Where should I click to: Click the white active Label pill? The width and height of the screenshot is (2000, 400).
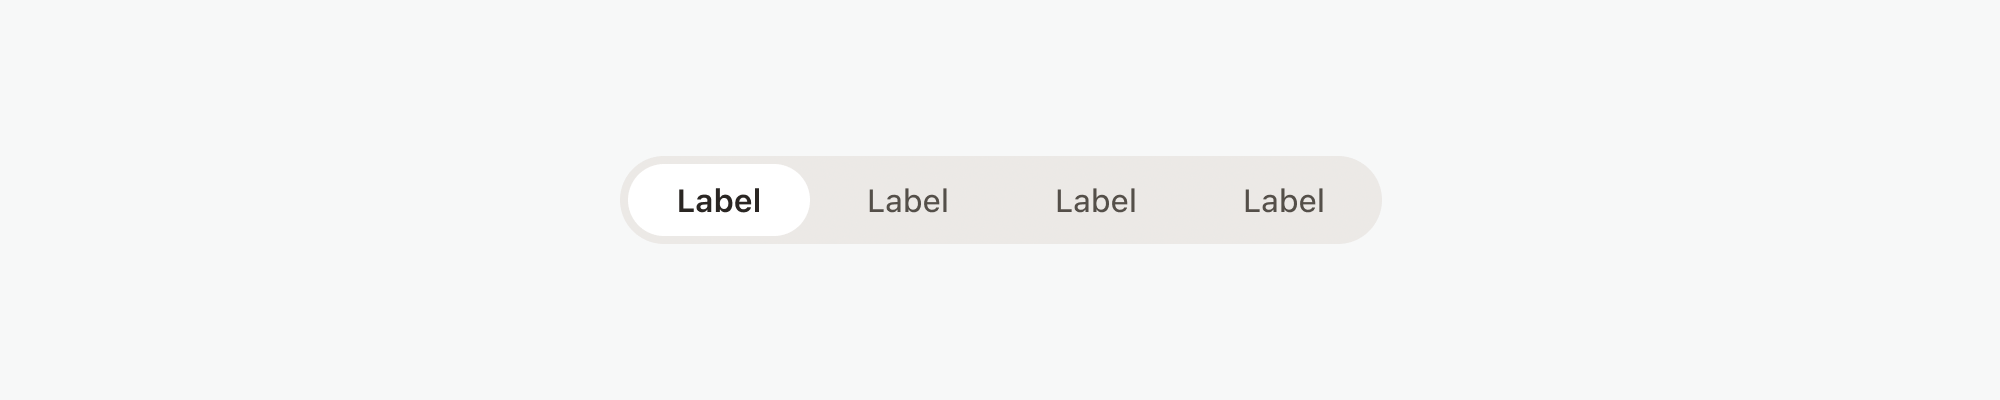pos(719,200)
